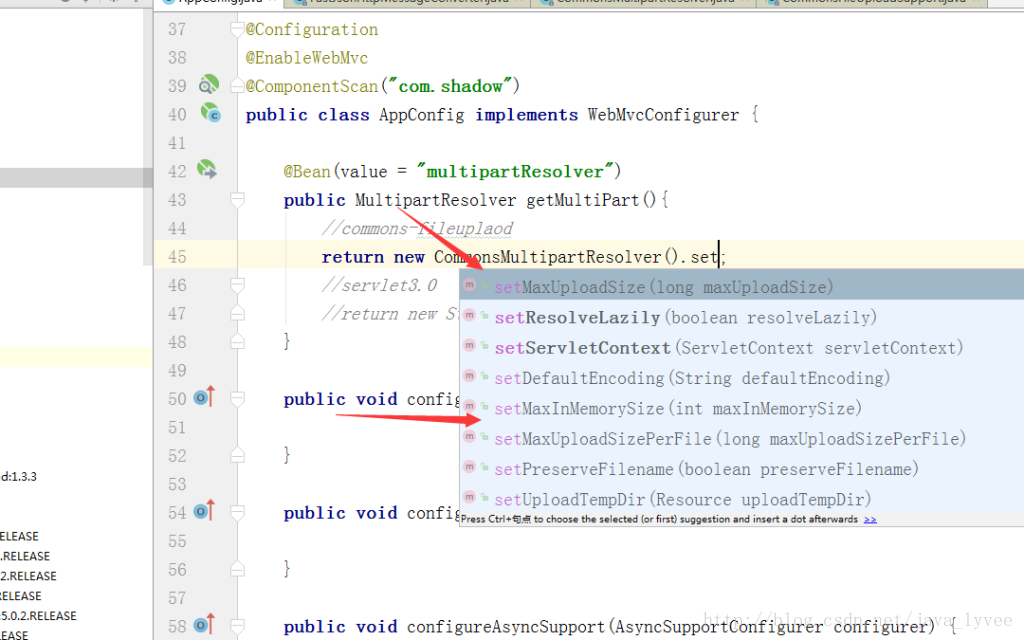
Task: Click the override gutter icon on line 58
Action: (204, 624)
